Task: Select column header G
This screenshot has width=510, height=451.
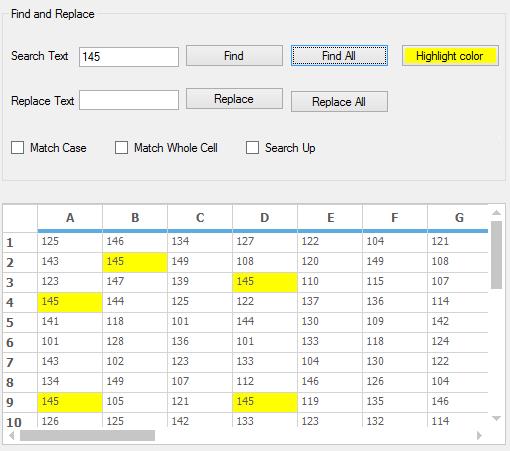Action: [x=459, y=218]
